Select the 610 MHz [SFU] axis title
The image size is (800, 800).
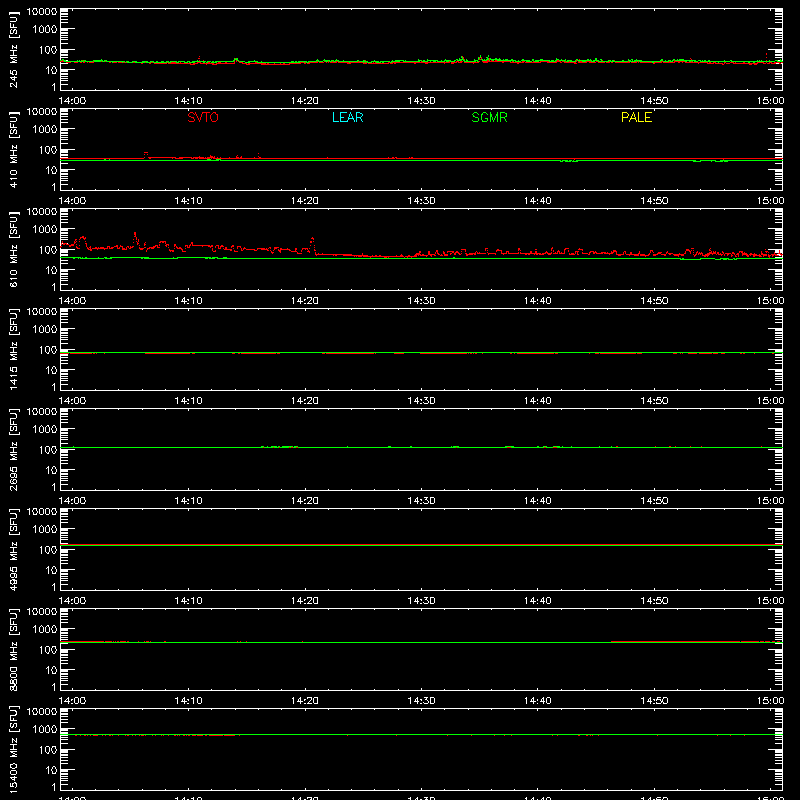pyautogui.click(x=13, y=249)
